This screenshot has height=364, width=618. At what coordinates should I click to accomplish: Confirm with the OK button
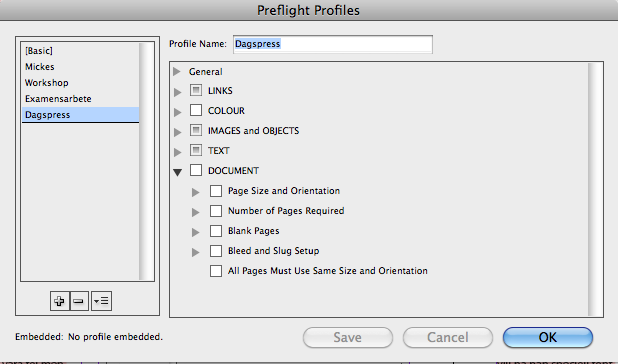tap(548, 338)
